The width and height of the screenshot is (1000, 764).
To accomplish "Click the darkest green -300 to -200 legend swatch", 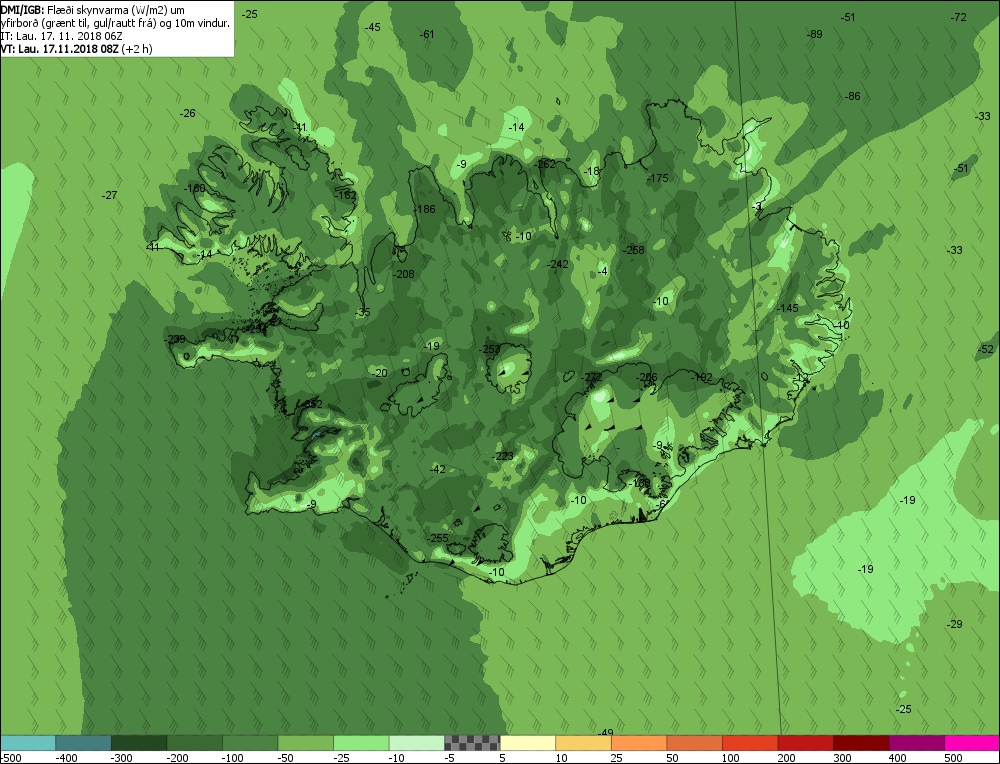I will [x=138, y=743].
